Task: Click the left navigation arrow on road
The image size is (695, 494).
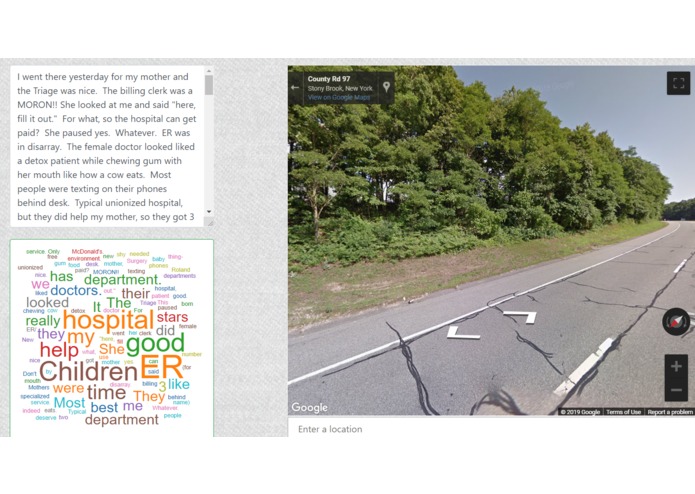Action: point(463,333)
